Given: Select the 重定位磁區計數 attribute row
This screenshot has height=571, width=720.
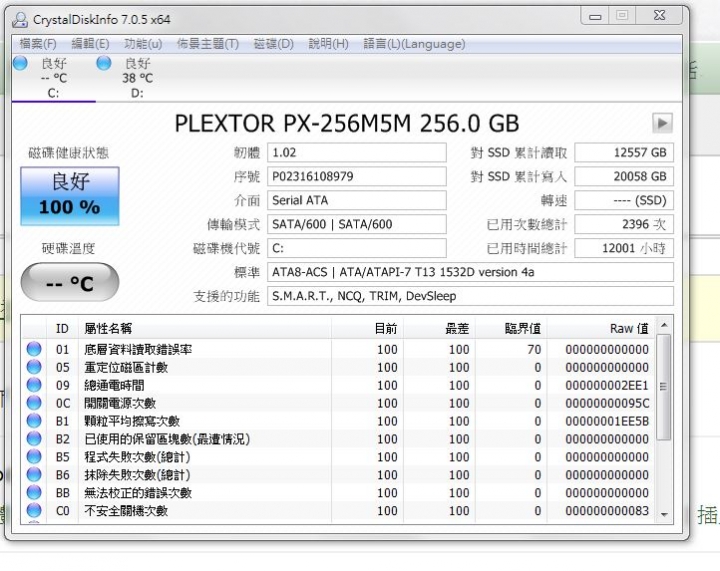Looking at the screenshot, I should [x=339, y=367].
